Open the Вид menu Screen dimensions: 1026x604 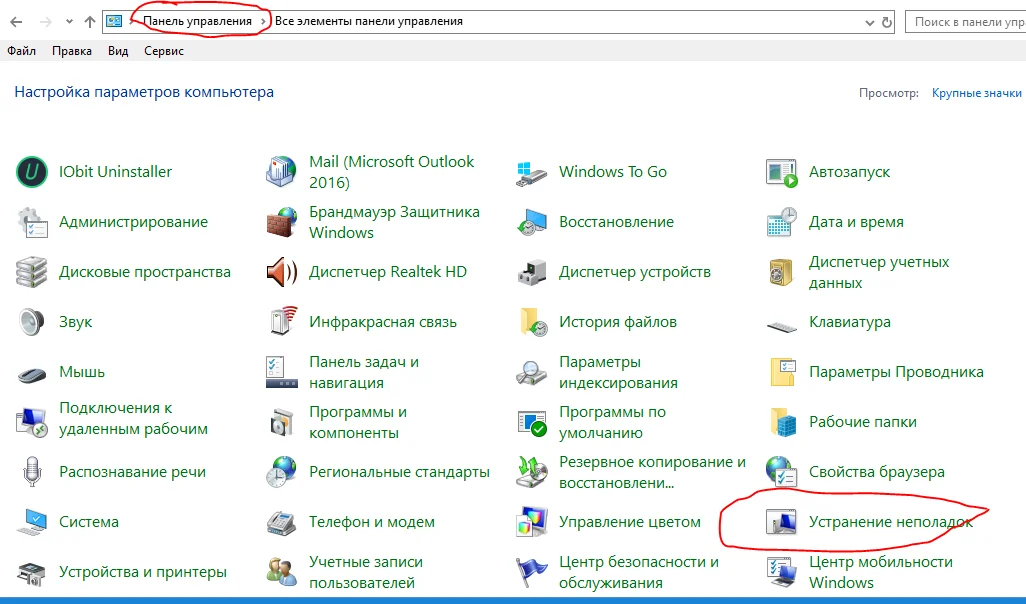(118, 51)
